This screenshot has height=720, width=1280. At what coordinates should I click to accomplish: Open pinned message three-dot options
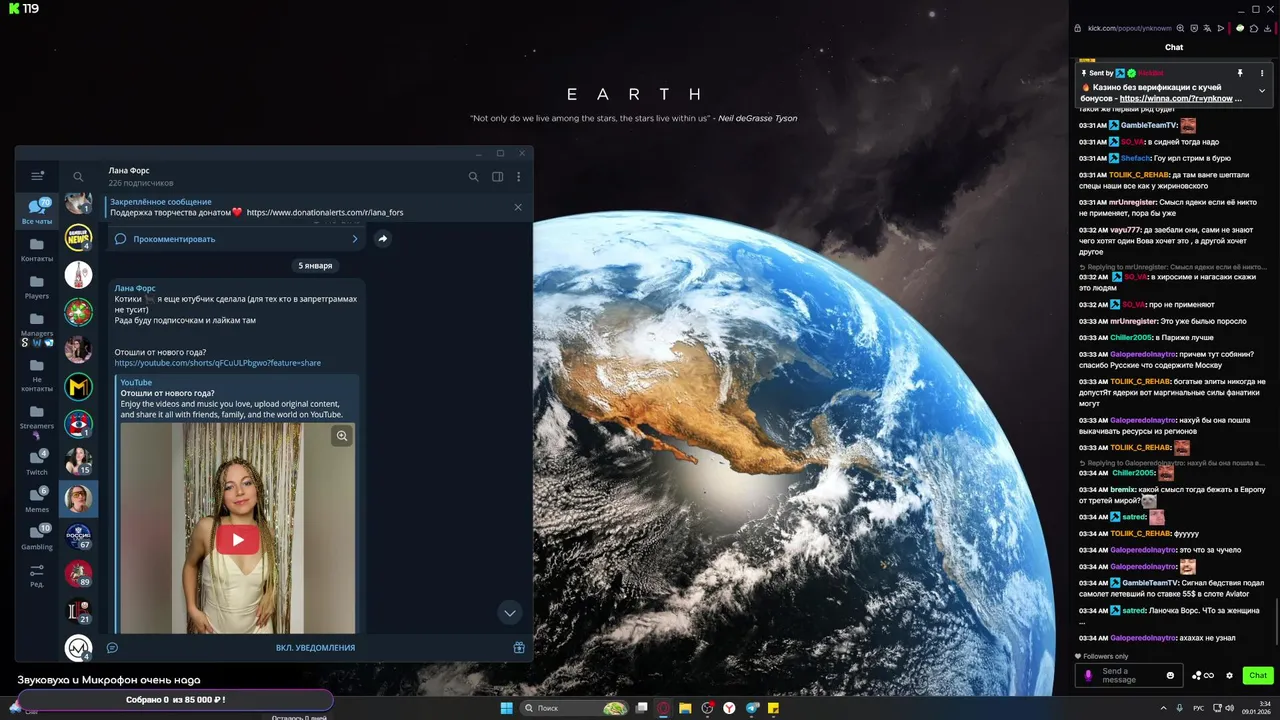point(1262,73)
